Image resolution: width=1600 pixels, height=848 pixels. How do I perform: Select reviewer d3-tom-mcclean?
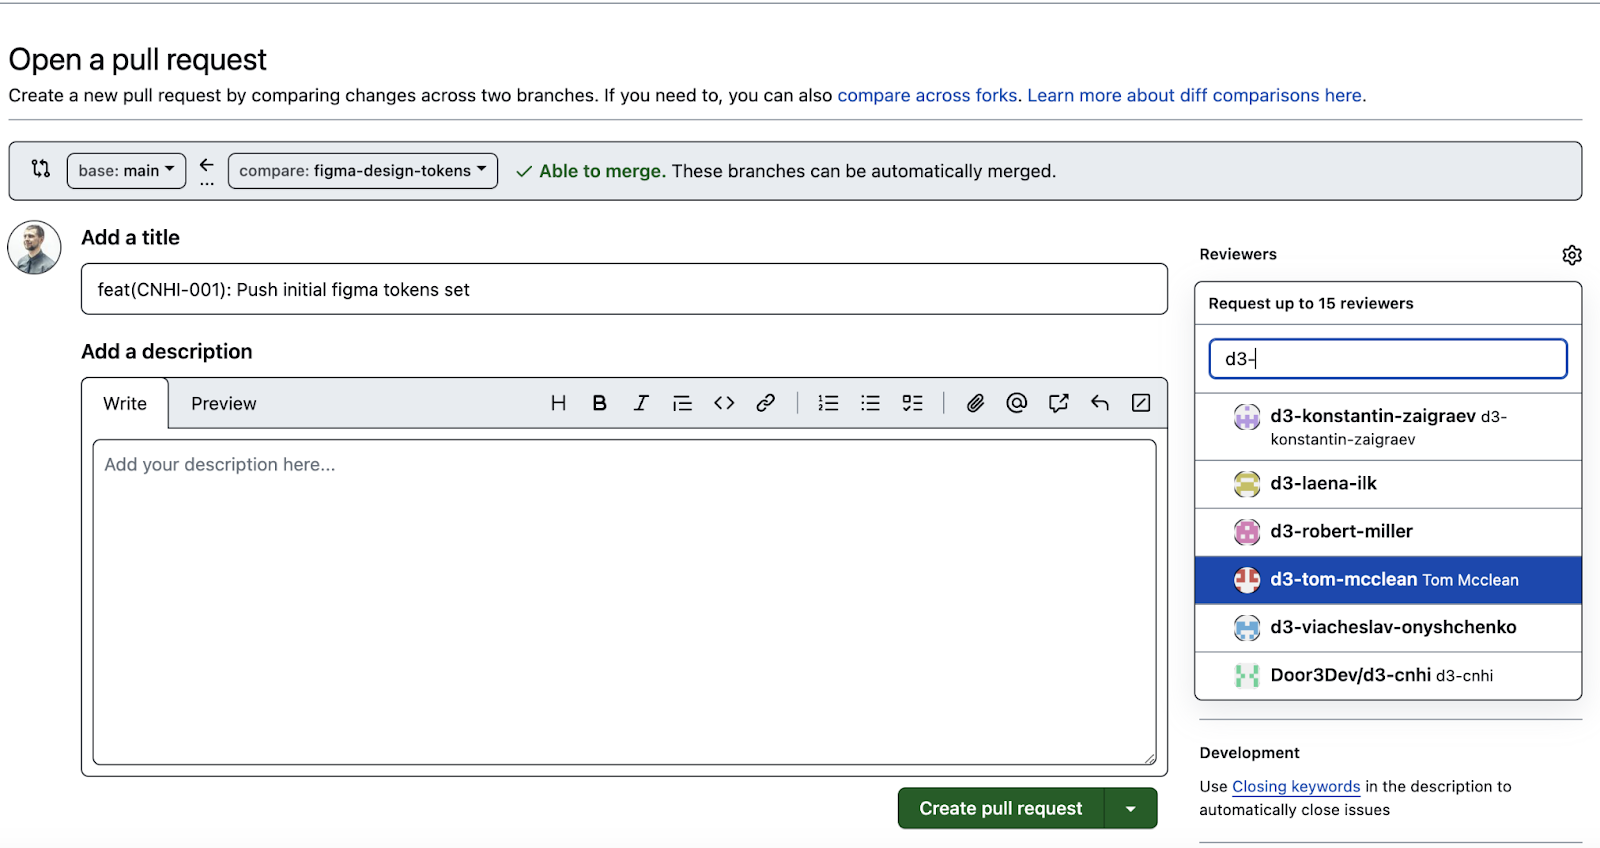(x=1388, y=580)
